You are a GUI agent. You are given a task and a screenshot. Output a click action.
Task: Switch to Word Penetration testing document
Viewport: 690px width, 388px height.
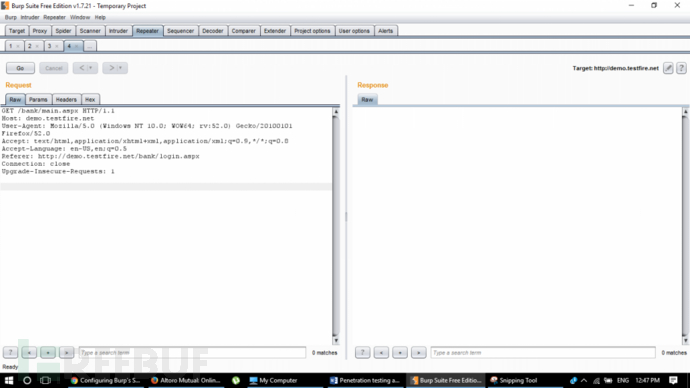[x=365, y=380]
